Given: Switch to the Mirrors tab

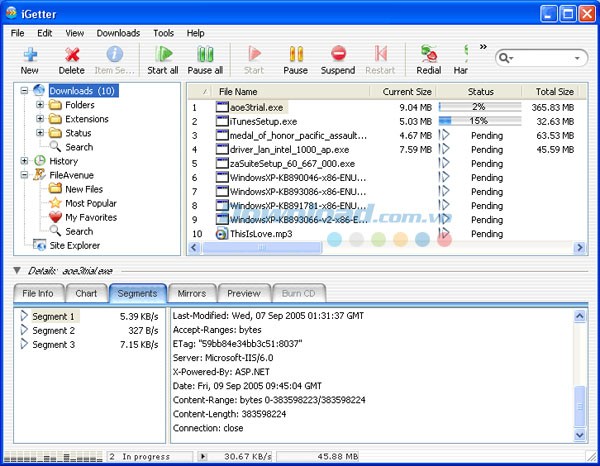Looking at the screenshot, I should pyautogui.click(x=191, y=293).
